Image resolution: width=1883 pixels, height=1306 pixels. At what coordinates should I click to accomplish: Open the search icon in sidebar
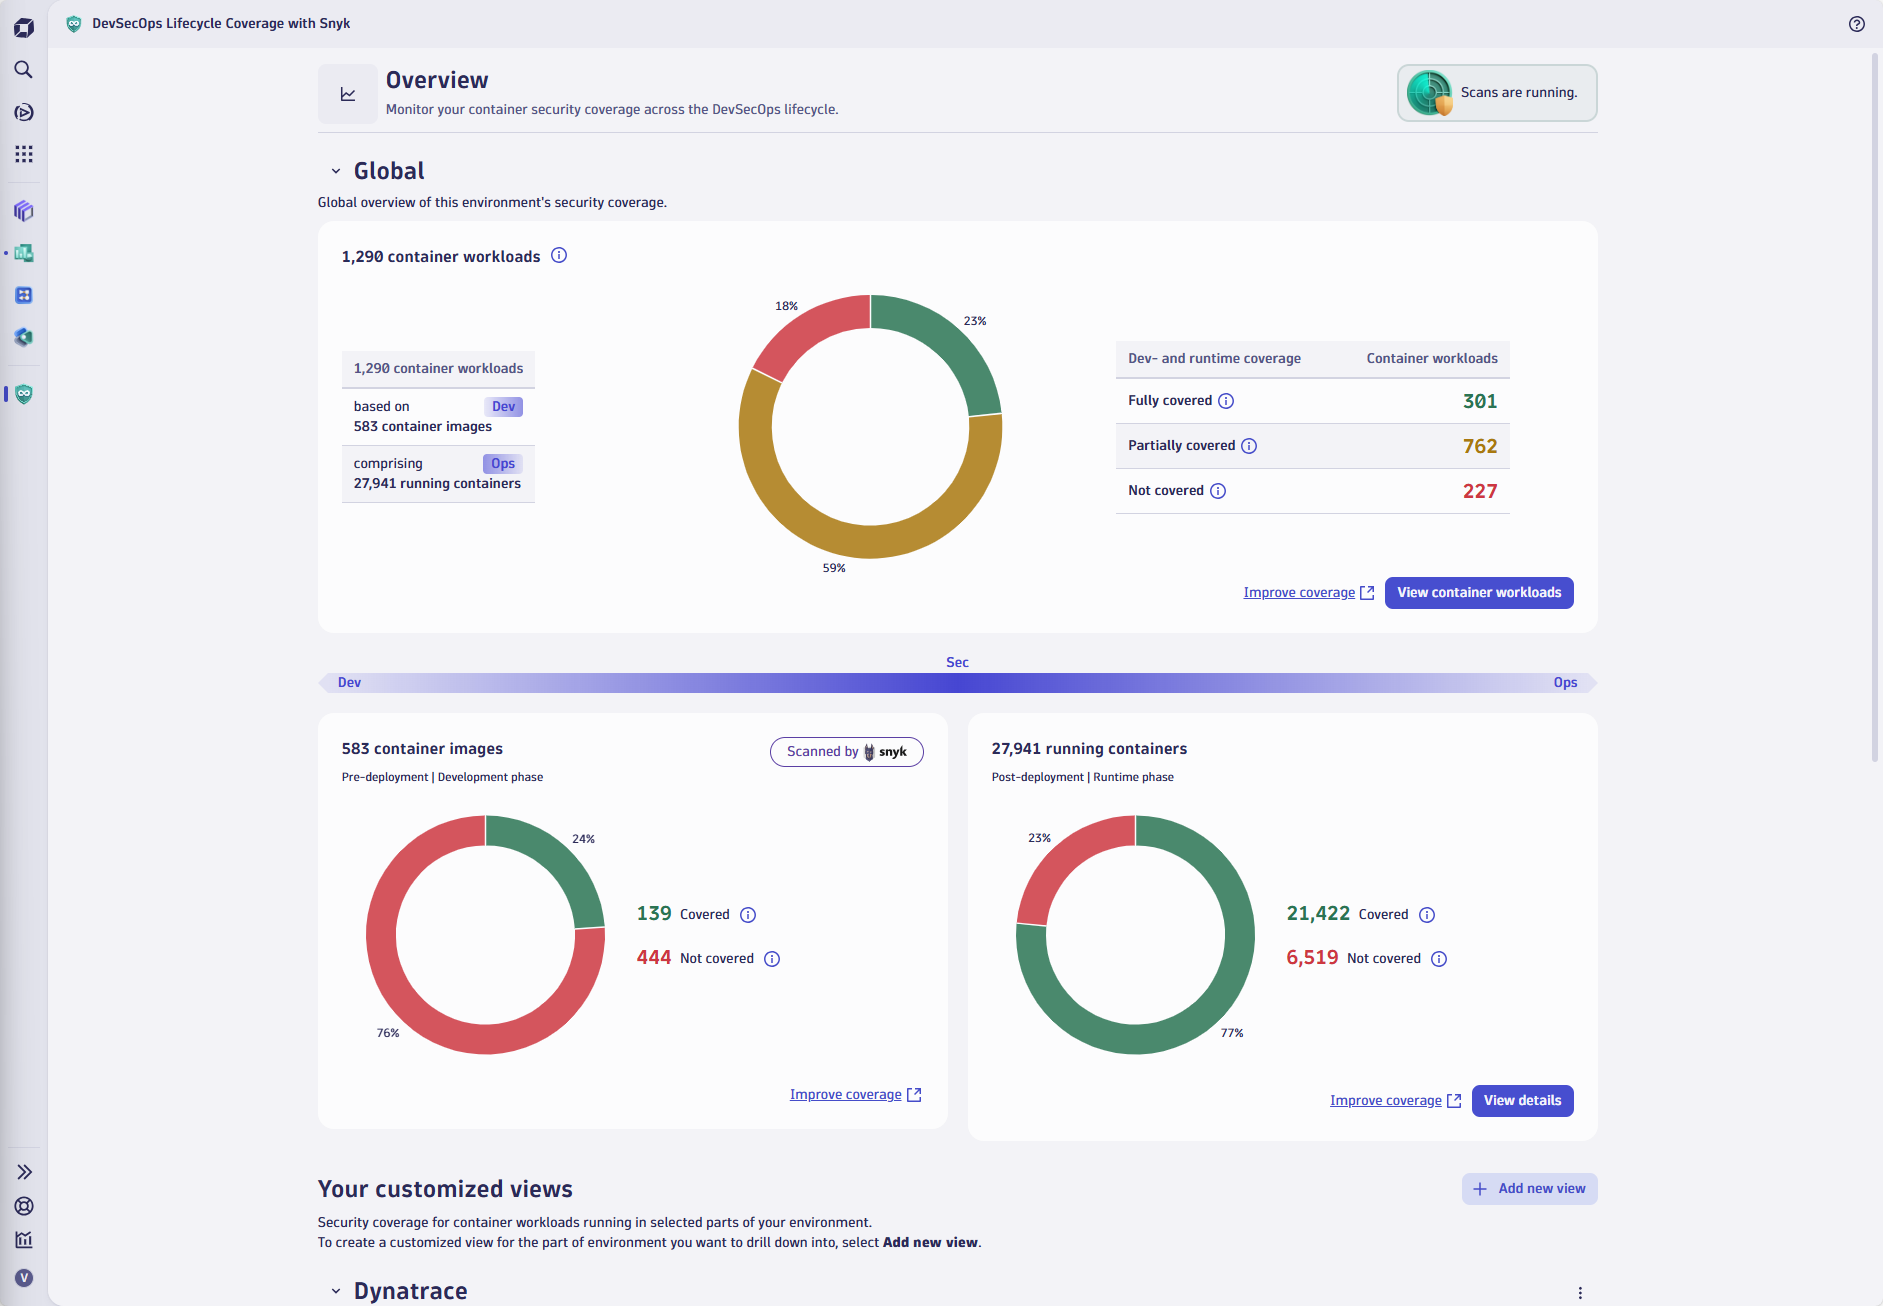[x=24, y=70]
